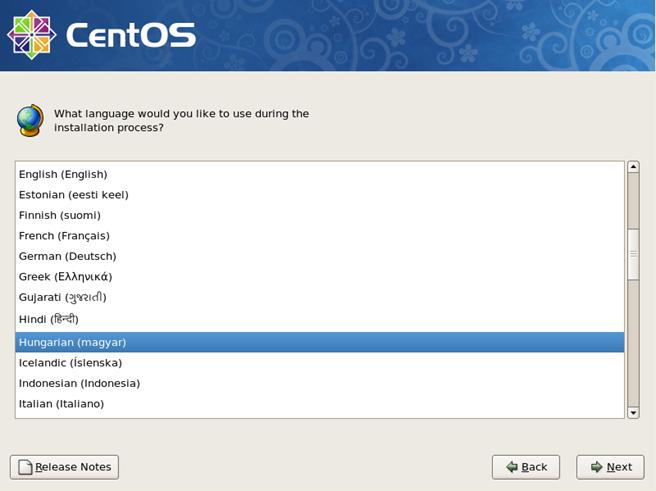
Task: Click the Release Notes document icon
Action: 24,467
